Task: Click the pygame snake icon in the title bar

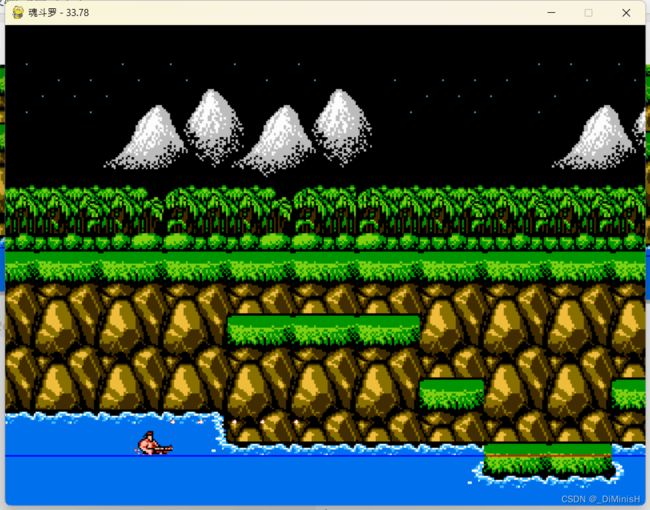Action: pyautogui.click(x=17, y=12)
